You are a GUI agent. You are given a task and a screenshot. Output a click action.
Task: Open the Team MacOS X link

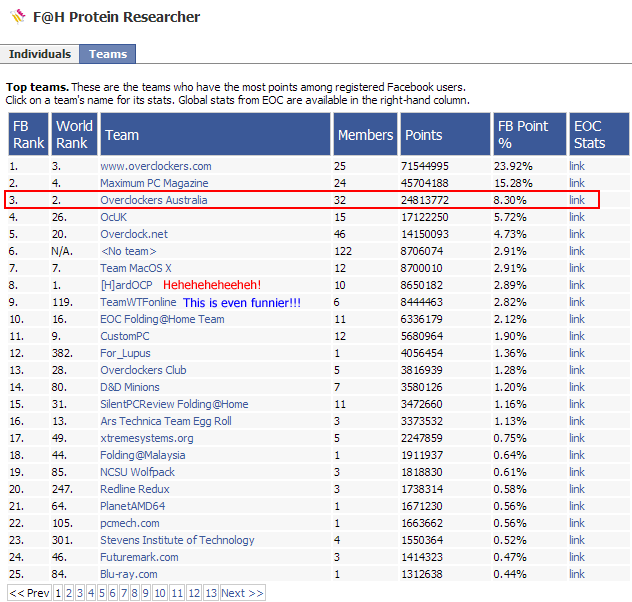pyautogui.click(x=136, y=268)
